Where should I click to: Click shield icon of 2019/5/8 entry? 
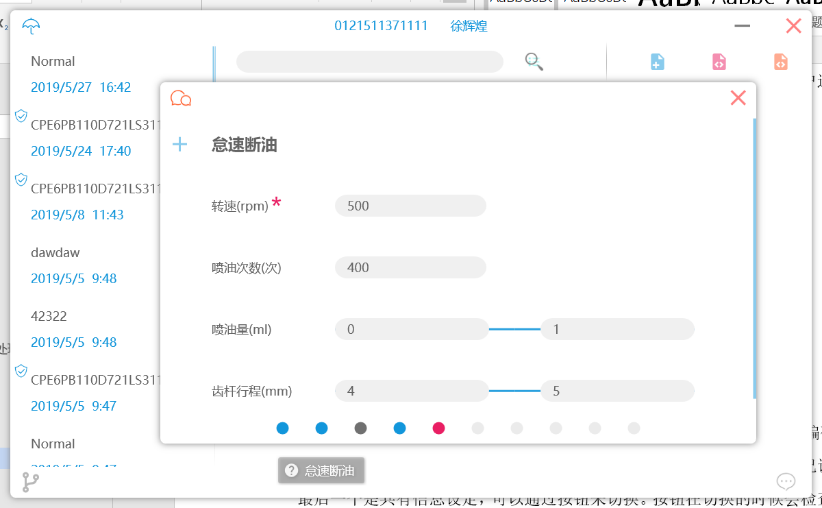pos(21,180)
